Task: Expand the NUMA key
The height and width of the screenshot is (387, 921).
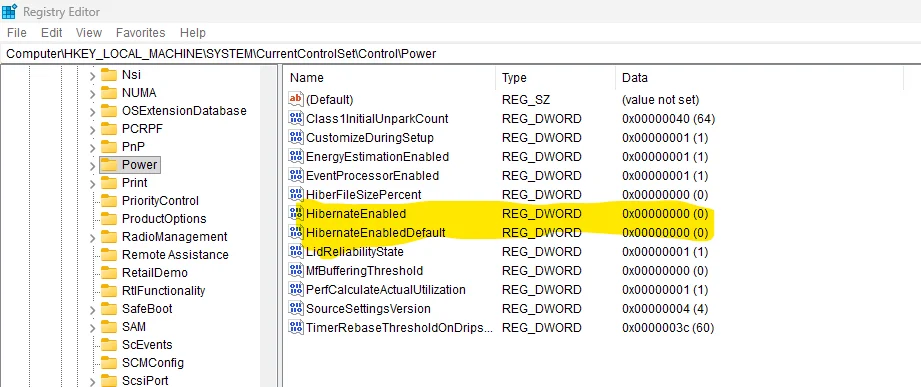Action: (x=92, y=94)
